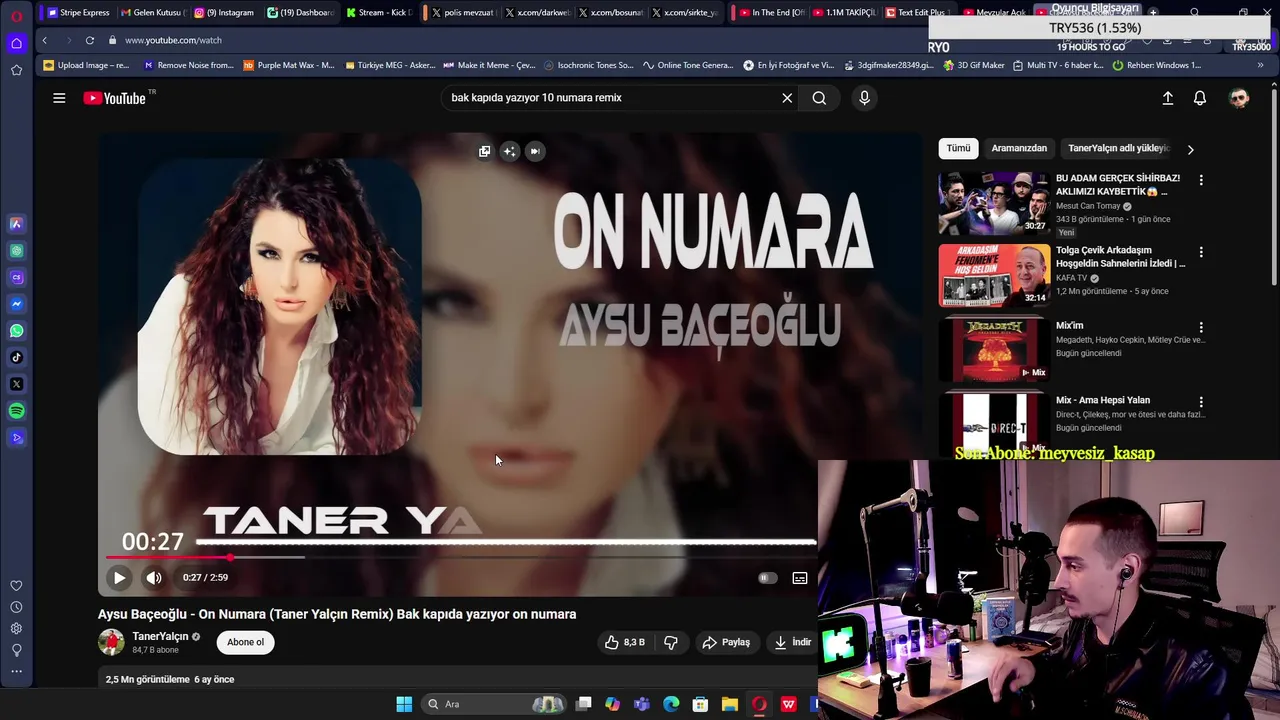Open the account avatar menu
1280x720 pixels.
click(x=1239, y=98)
